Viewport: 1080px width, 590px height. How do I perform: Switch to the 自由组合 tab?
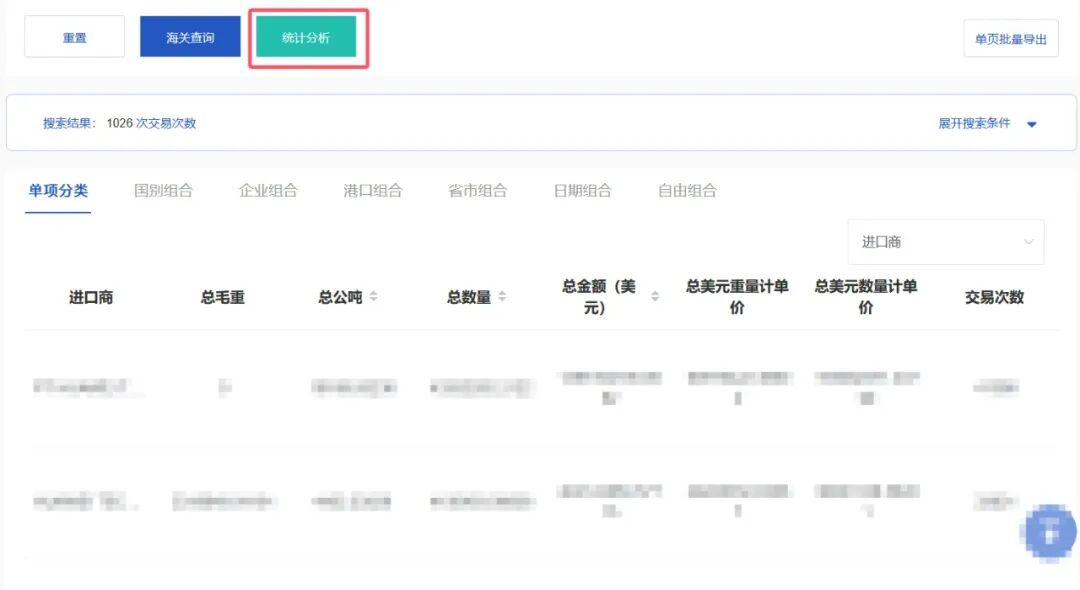click(687, 190)
